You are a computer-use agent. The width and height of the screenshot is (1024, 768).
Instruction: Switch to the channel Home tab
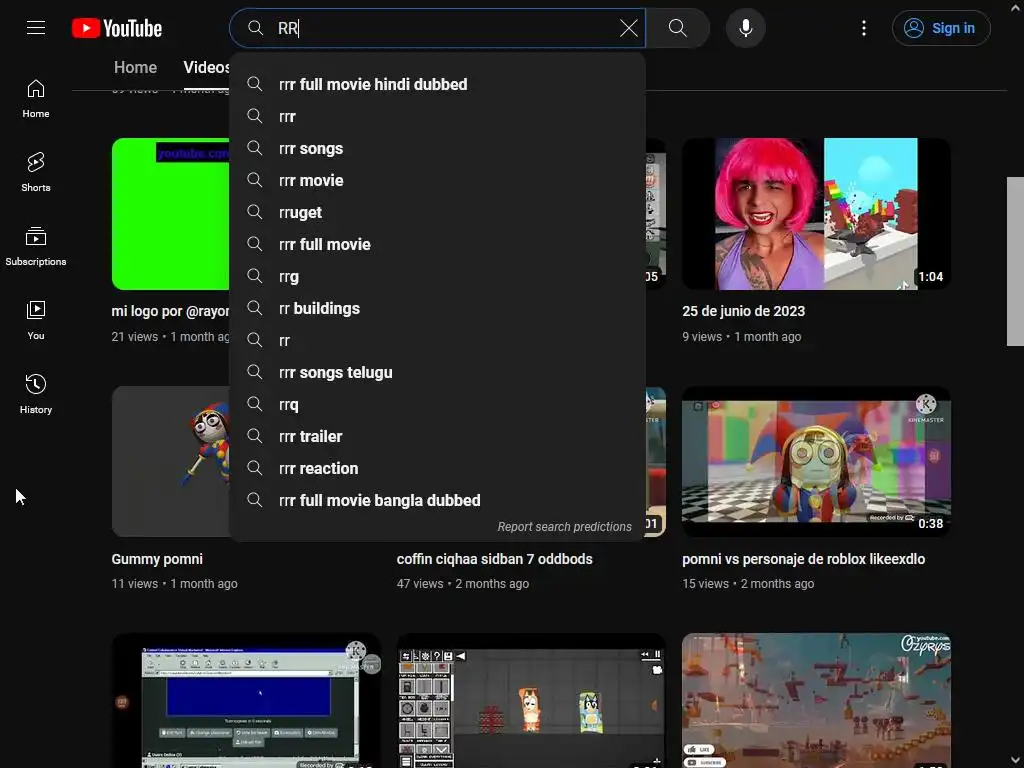pyautogui.click(x=135, y=67)
